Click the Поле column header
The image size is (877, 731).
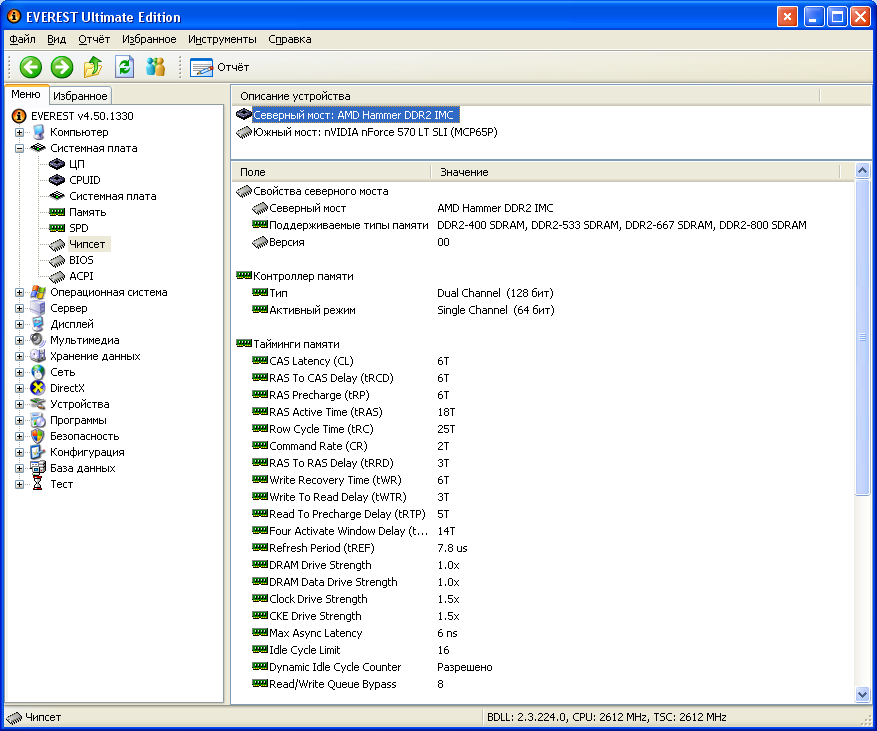331,172
